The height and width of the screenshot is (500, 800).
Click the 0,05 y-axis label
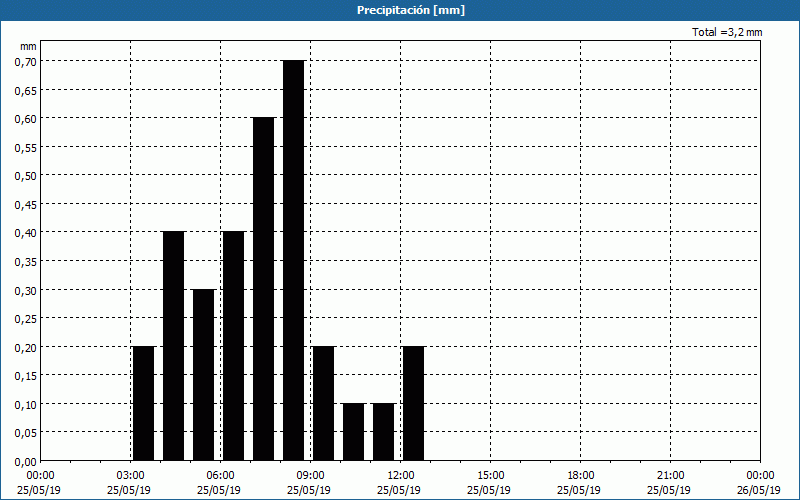point(26,433)
